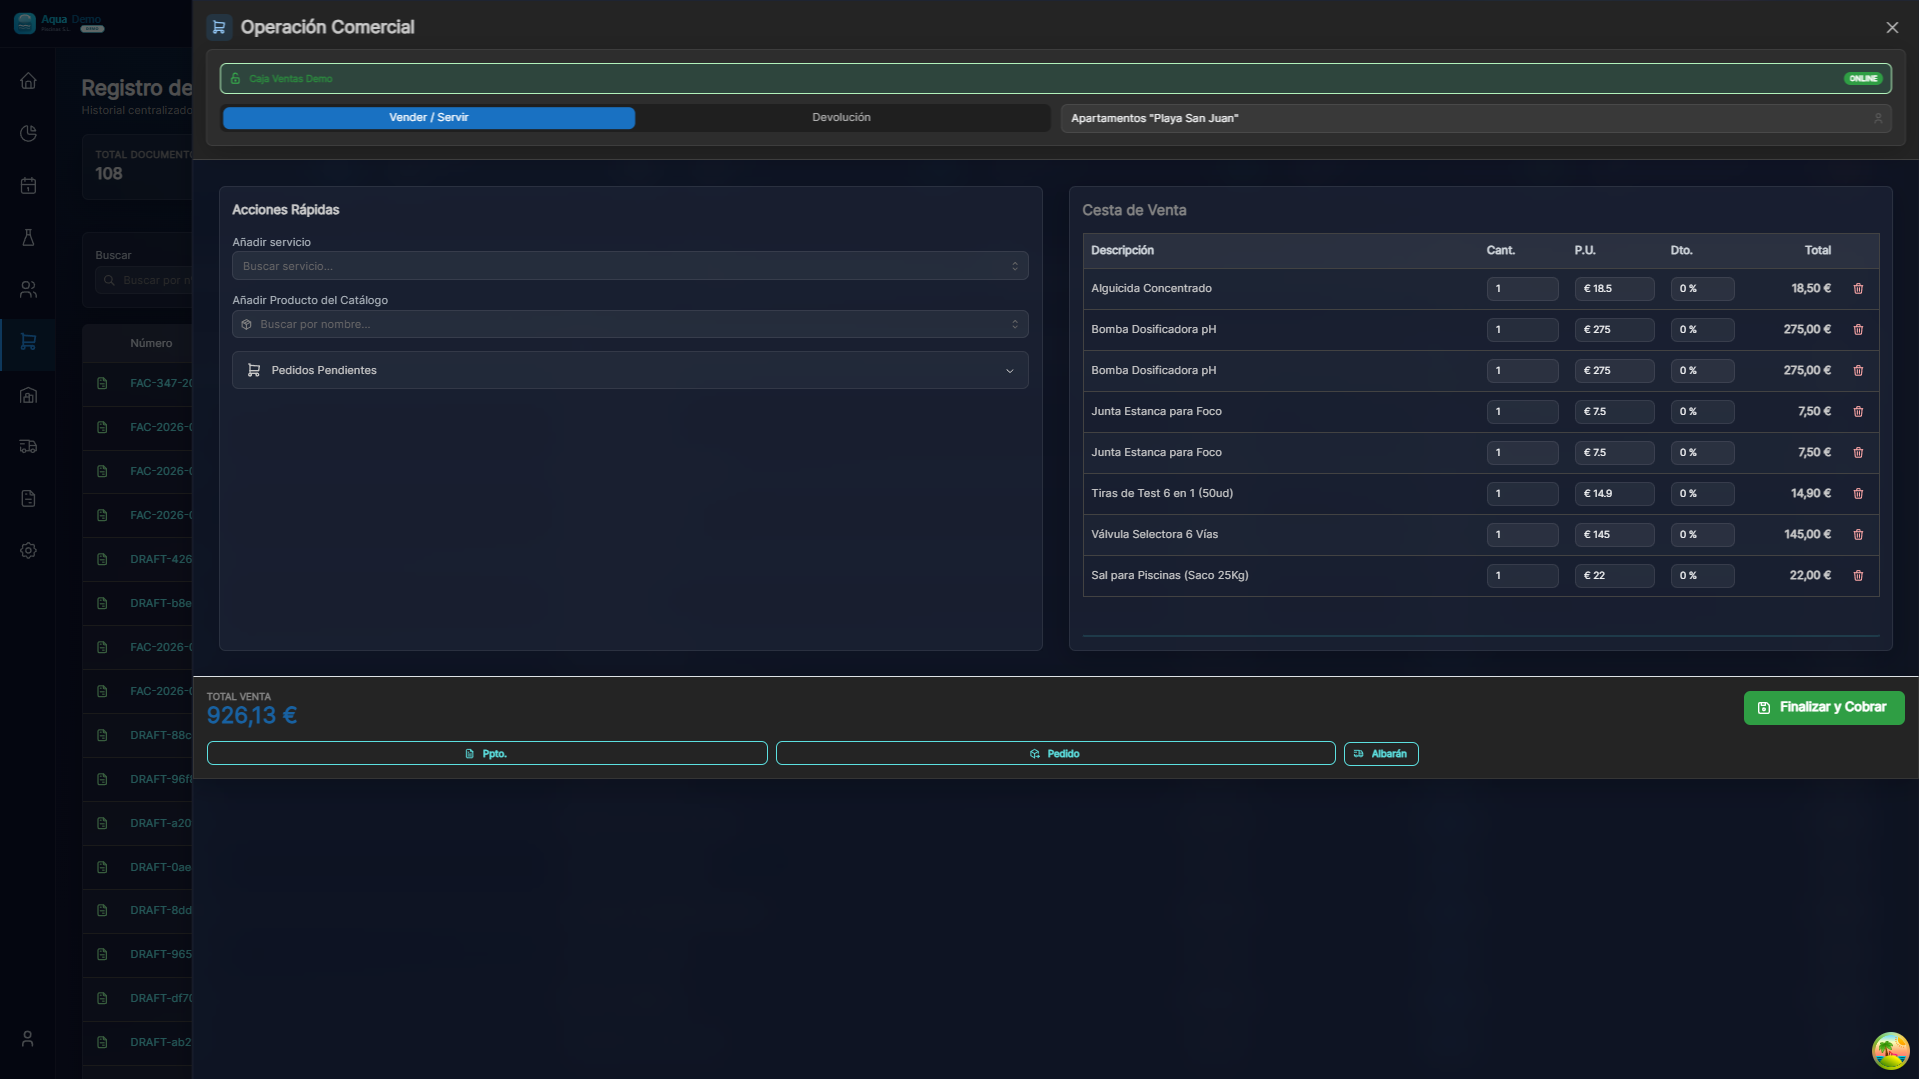
Task: Click the Pedido button
Action: [x=1055, y=754]
